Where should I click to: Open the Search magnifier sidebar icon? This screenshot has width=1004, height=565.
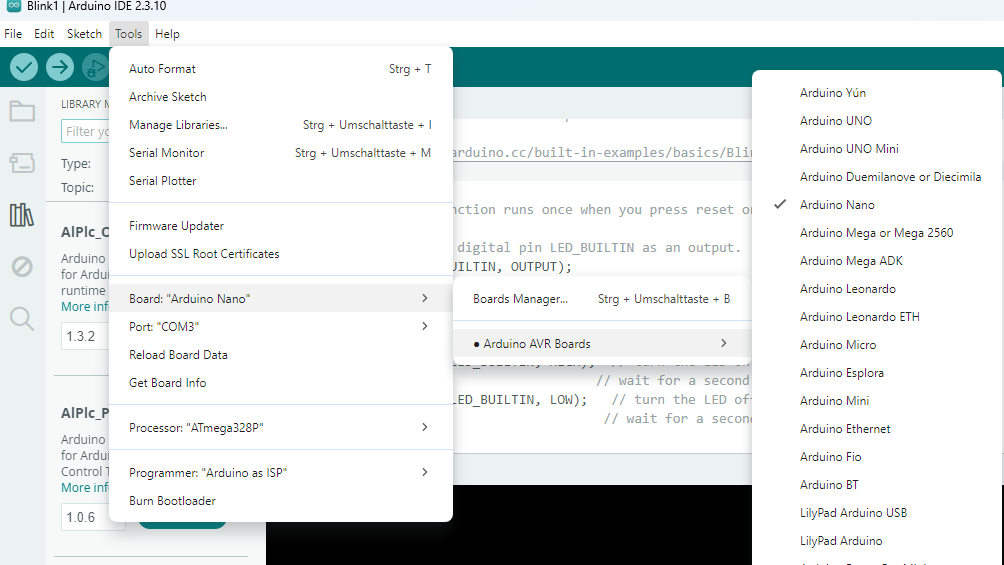point(22,318)
